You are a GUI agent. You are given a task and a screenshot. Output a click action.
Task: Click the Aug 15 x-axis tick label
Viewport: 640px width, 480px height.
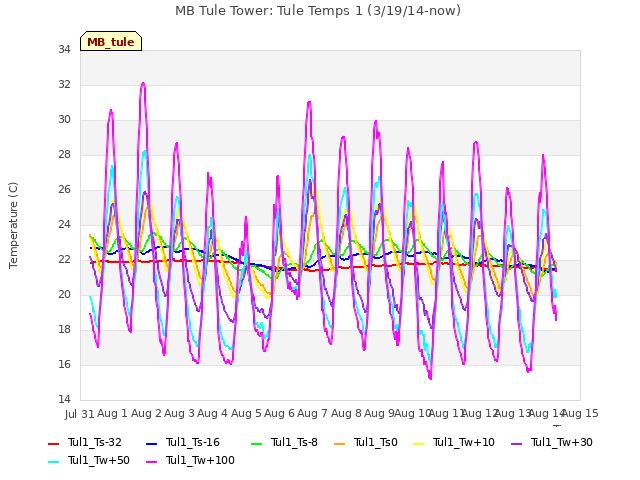[x=580, y=413]
